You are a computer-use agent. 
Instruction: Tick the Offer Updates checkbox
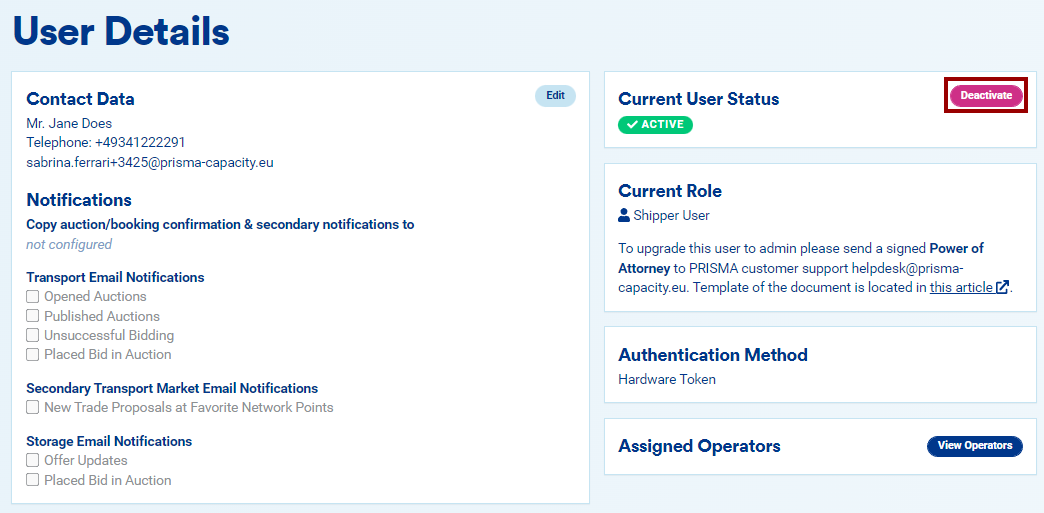33,461
